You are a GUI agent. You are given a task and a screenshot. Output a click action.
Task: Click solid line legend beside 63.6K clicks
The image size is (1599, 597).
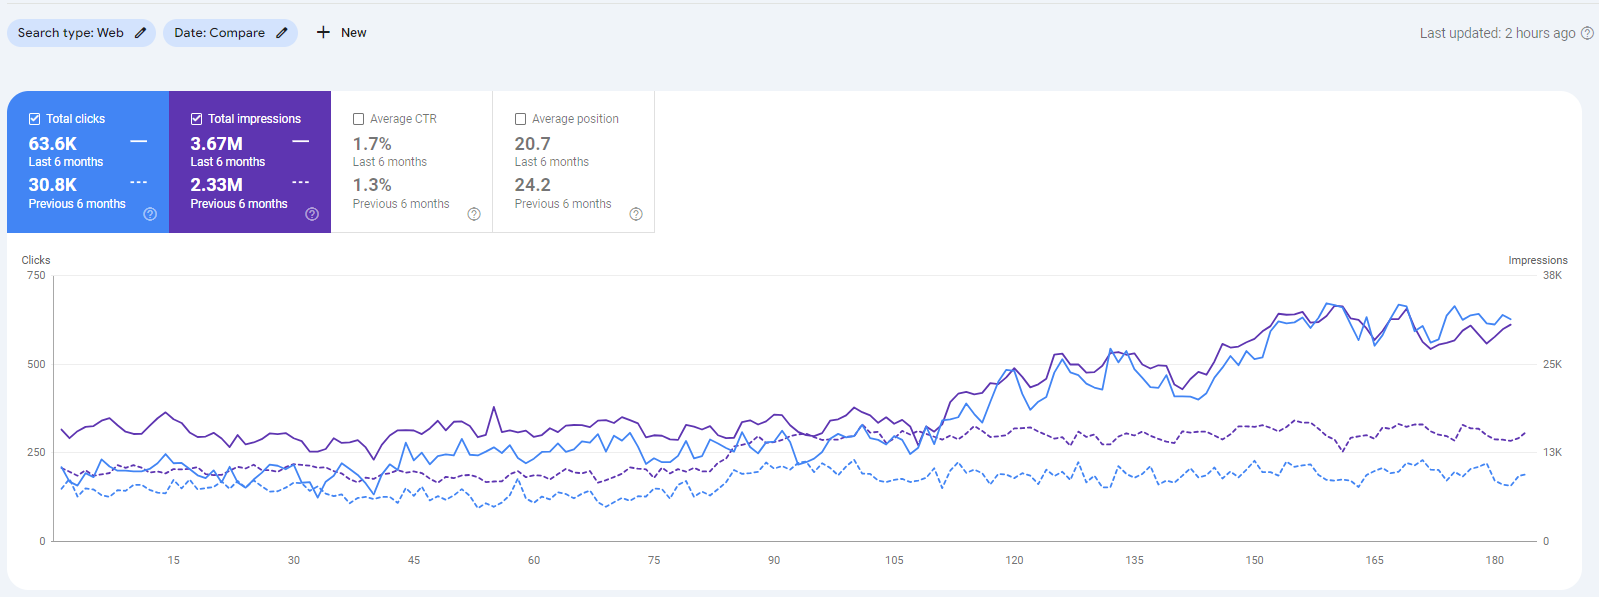[139, 142]
